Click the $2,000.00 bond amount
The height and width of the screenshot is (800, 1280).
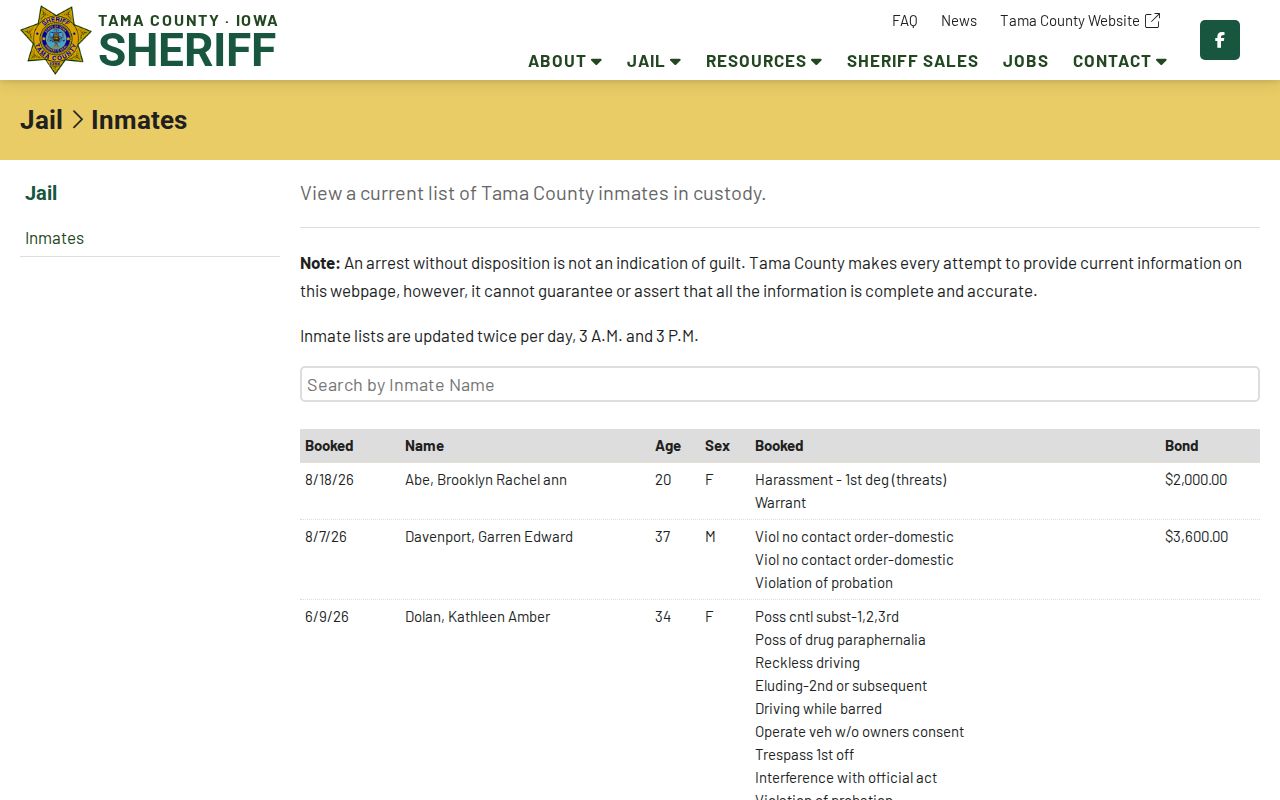pos(1196,480)
